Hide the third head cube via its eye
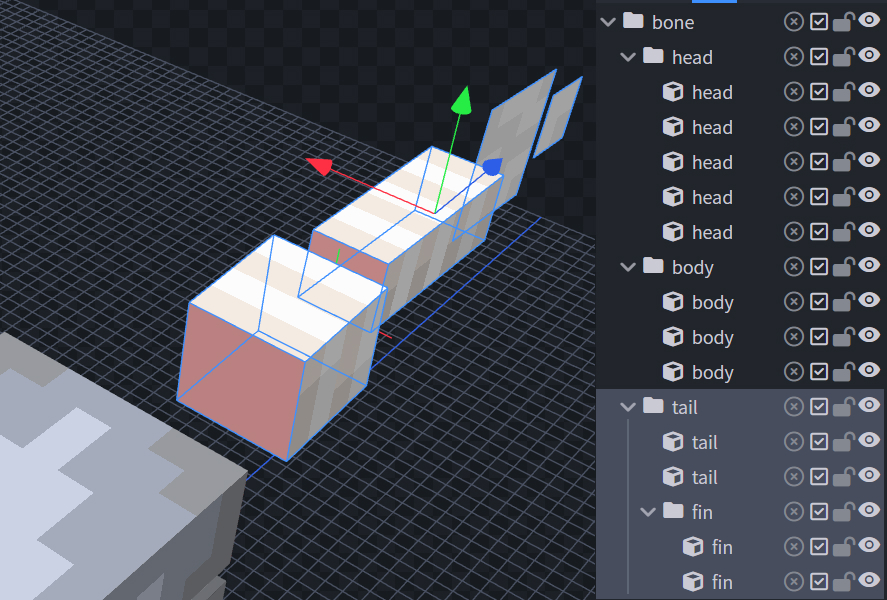 pos(869,161)
